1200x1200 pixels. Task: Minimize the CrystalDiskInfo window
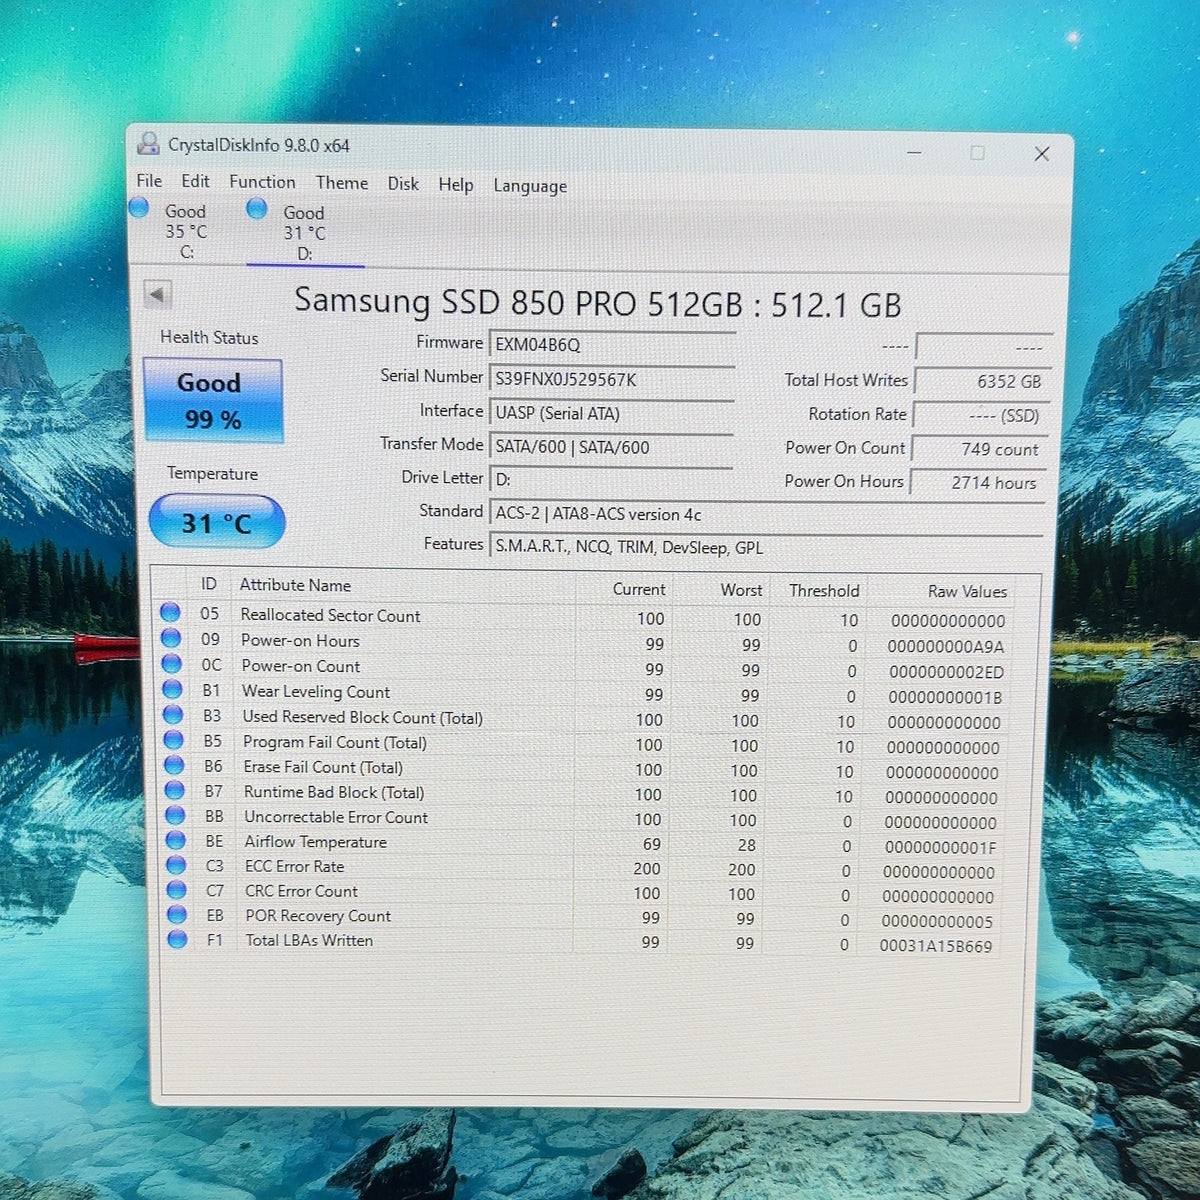(914, 152)
